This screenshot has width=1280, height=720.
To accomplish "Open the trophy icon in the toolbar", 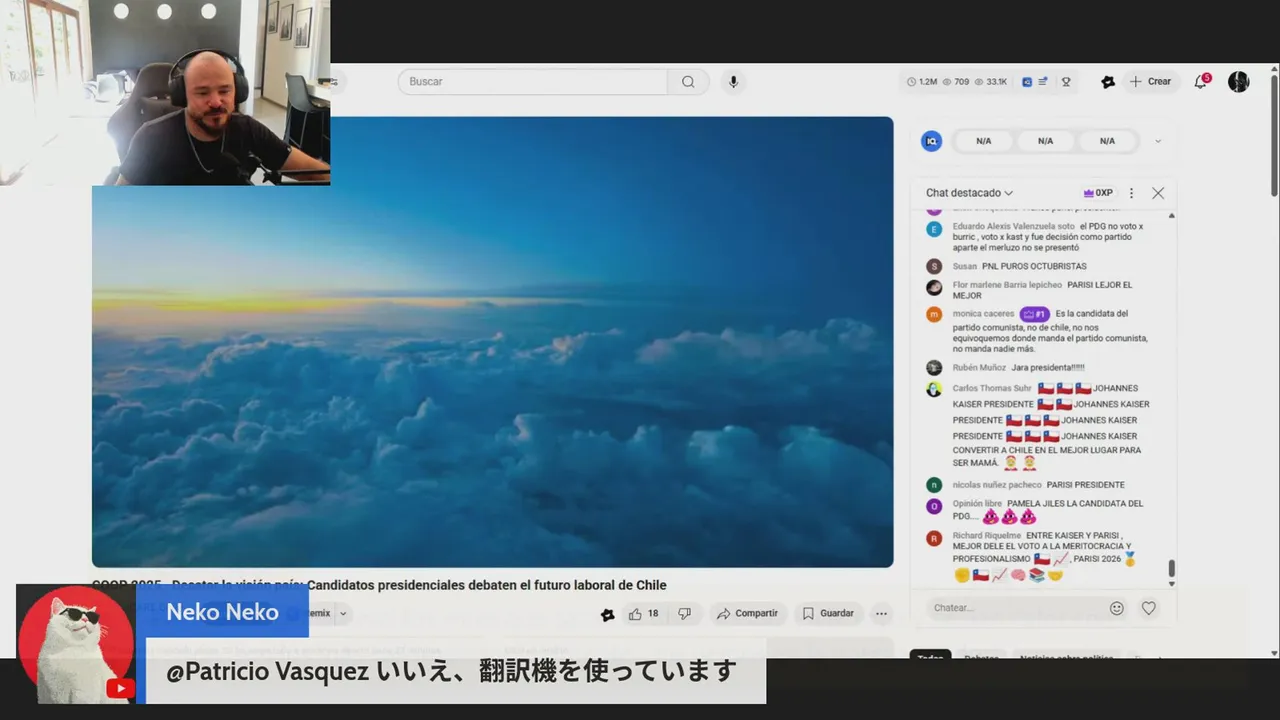I will [1066, 82].
